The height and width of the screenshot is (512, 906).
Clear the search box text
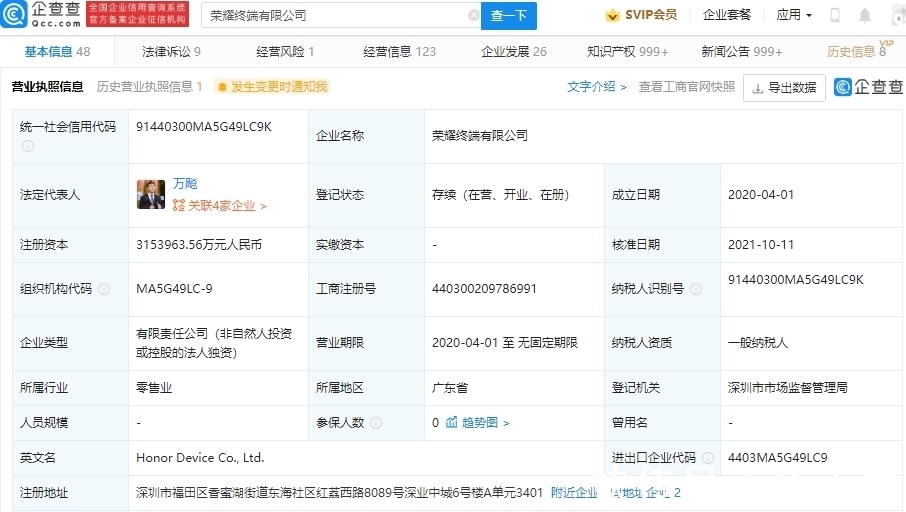(473, 16)
